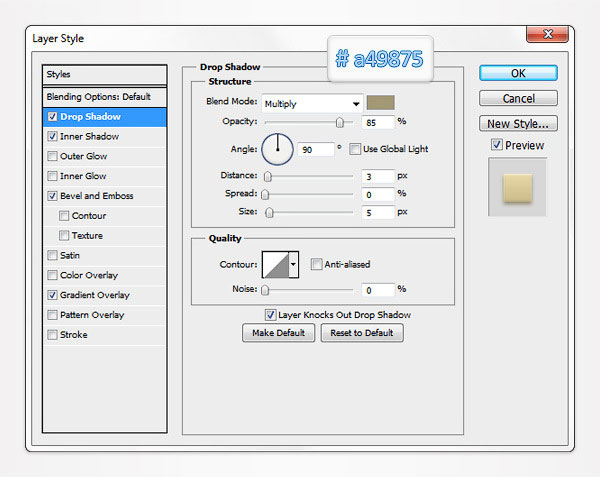Uncheck the Inner Shadow effect
Screen dimensions: 600x477
52,136
